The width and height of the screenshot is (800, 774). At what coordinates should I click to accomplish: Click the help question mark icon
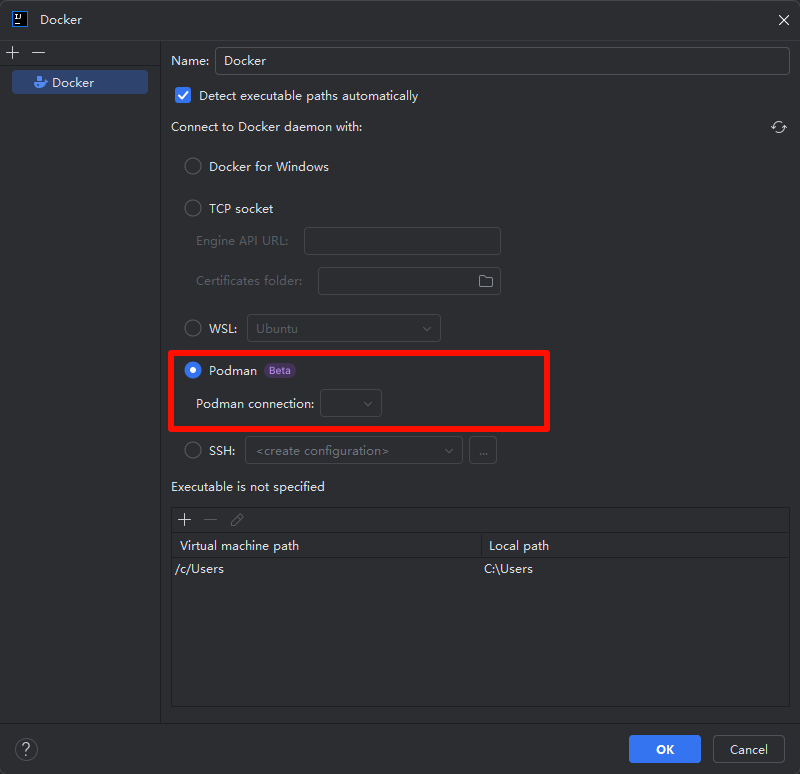pos(27,749)
